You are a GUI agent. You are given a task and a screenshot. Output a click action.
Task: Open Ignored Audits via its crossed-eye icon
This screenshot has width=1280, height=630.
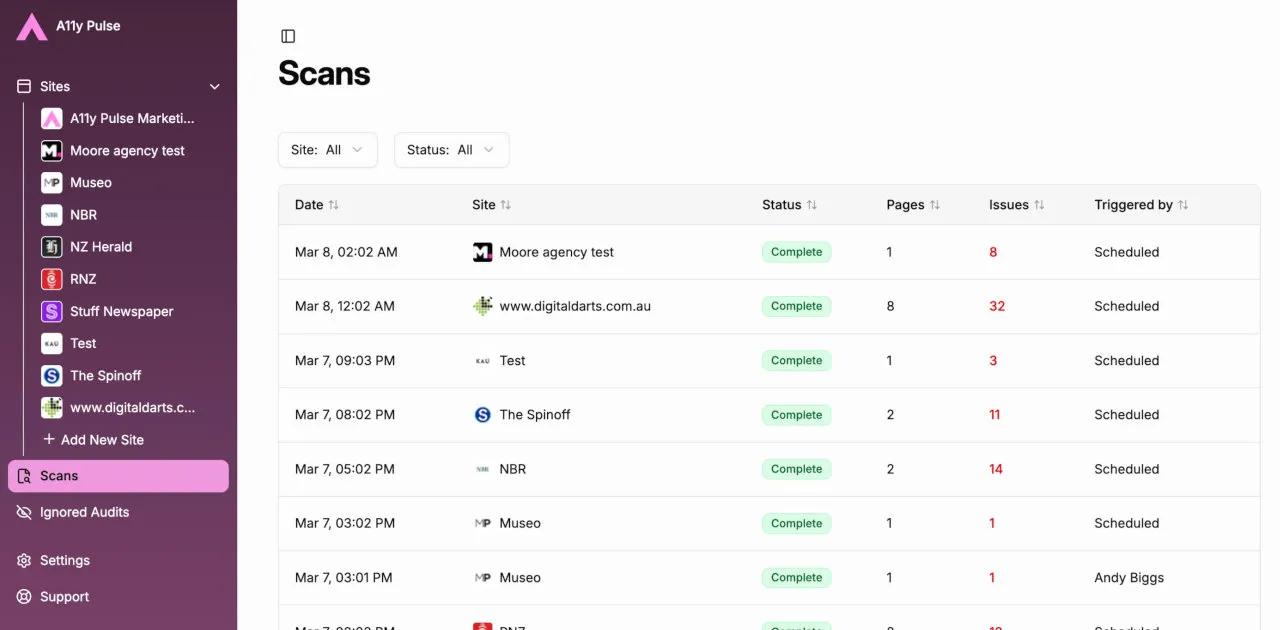point(22,511)
